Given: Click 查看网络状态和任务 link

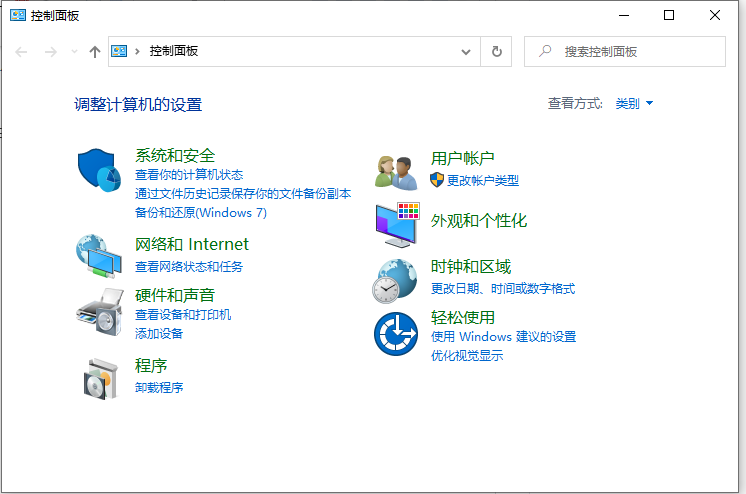Looking at the screenshot, I should tap(189, 266).
